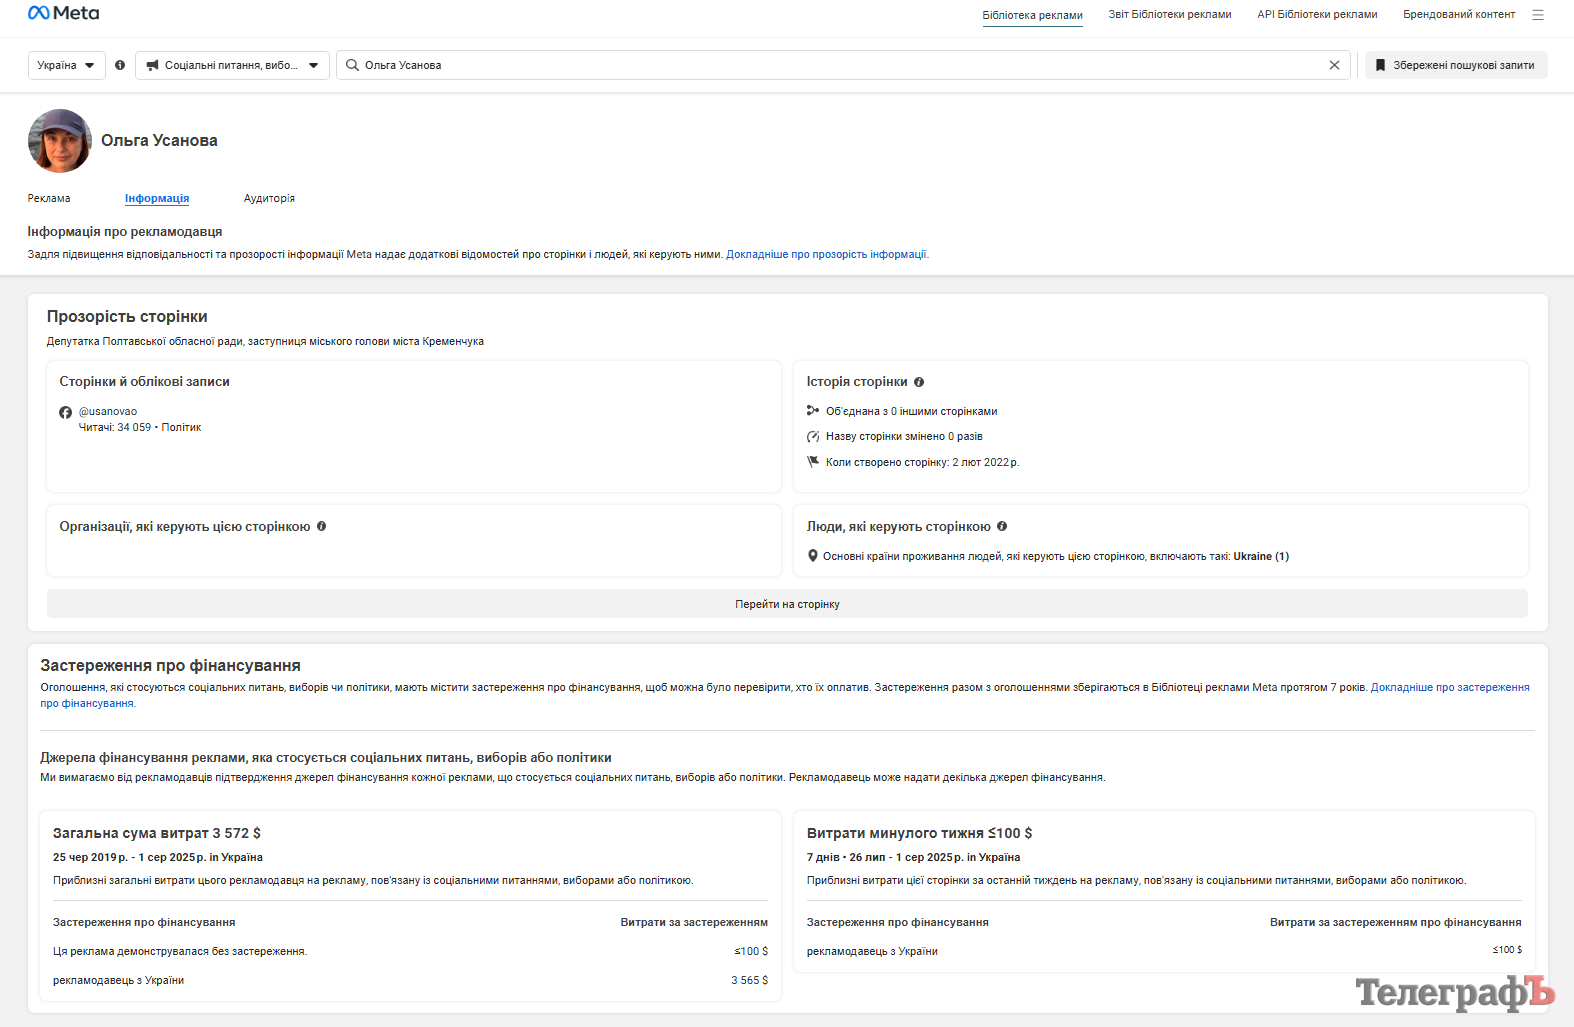This screenshot has height=1027, width=1574.
Task: Switch to the Реклама tab
Action: (x=49, y=198)
